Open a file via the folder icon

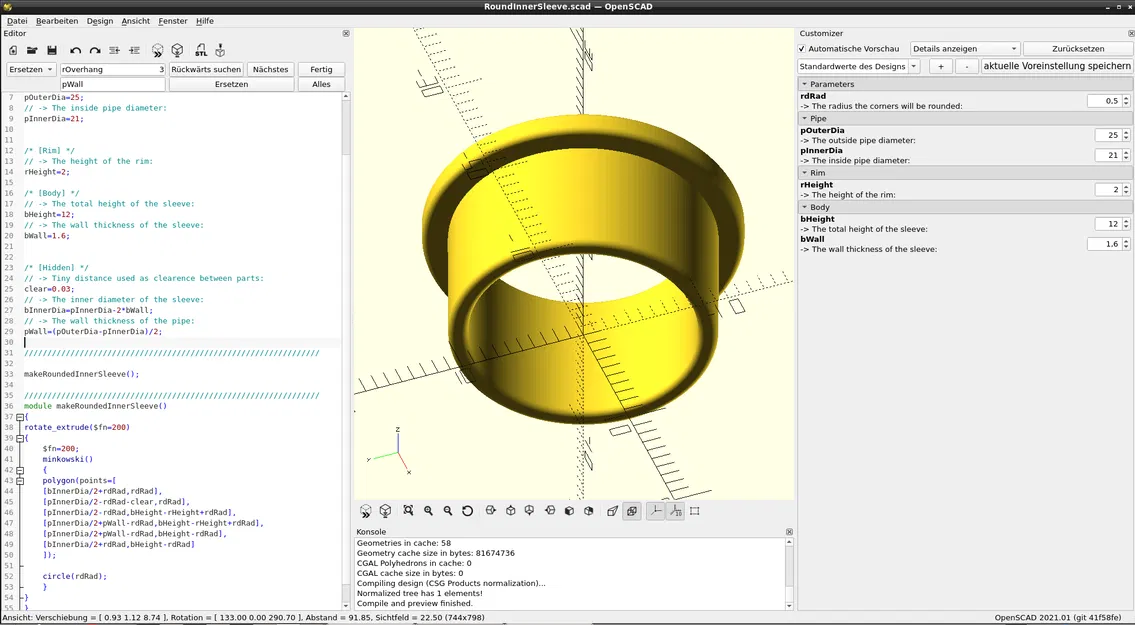pyautogui.click(x=33, y=49)
